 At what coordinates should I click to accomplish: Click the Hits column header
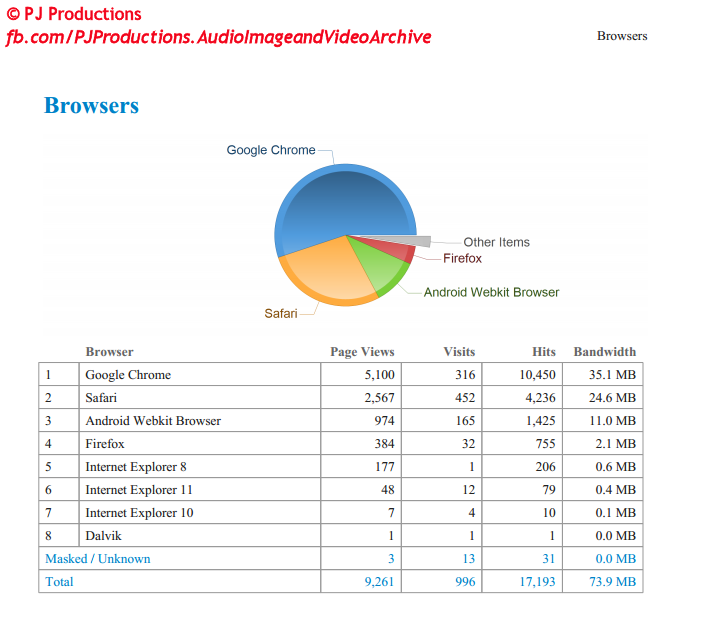click(544, 352)
